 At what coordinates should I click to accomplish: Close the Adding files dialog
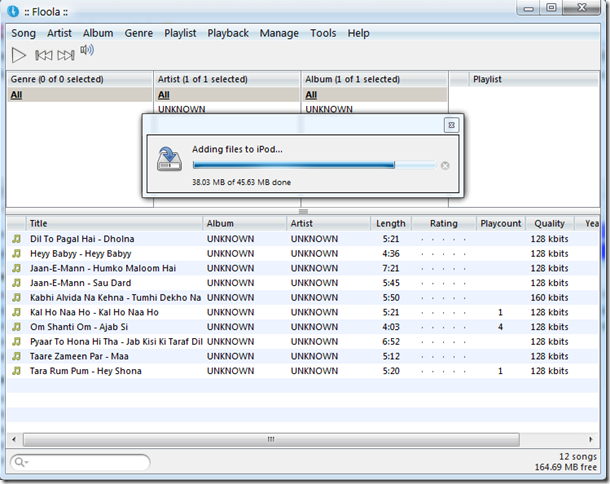[x=451, y=125]
